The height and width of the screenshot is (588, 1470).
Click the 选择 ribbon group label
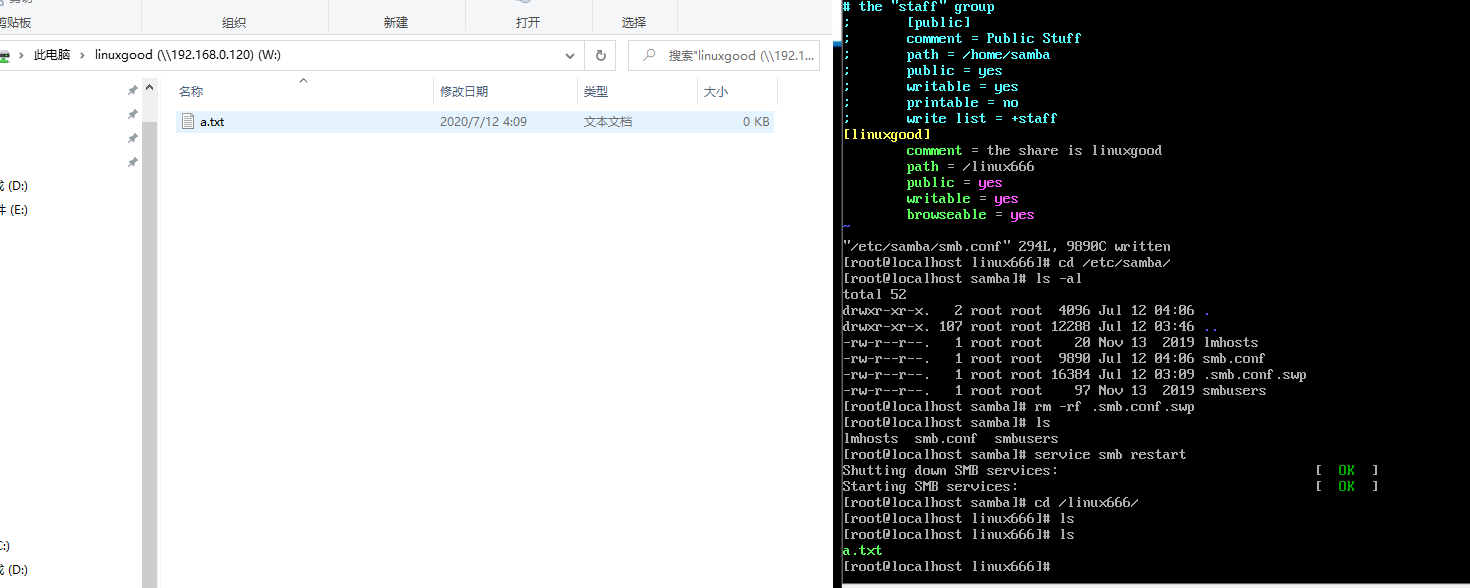tap(634, 22)
